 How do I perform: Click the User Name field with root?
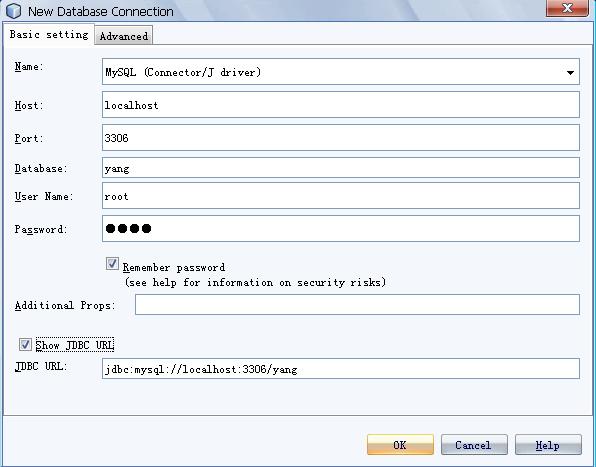[341, 196]
